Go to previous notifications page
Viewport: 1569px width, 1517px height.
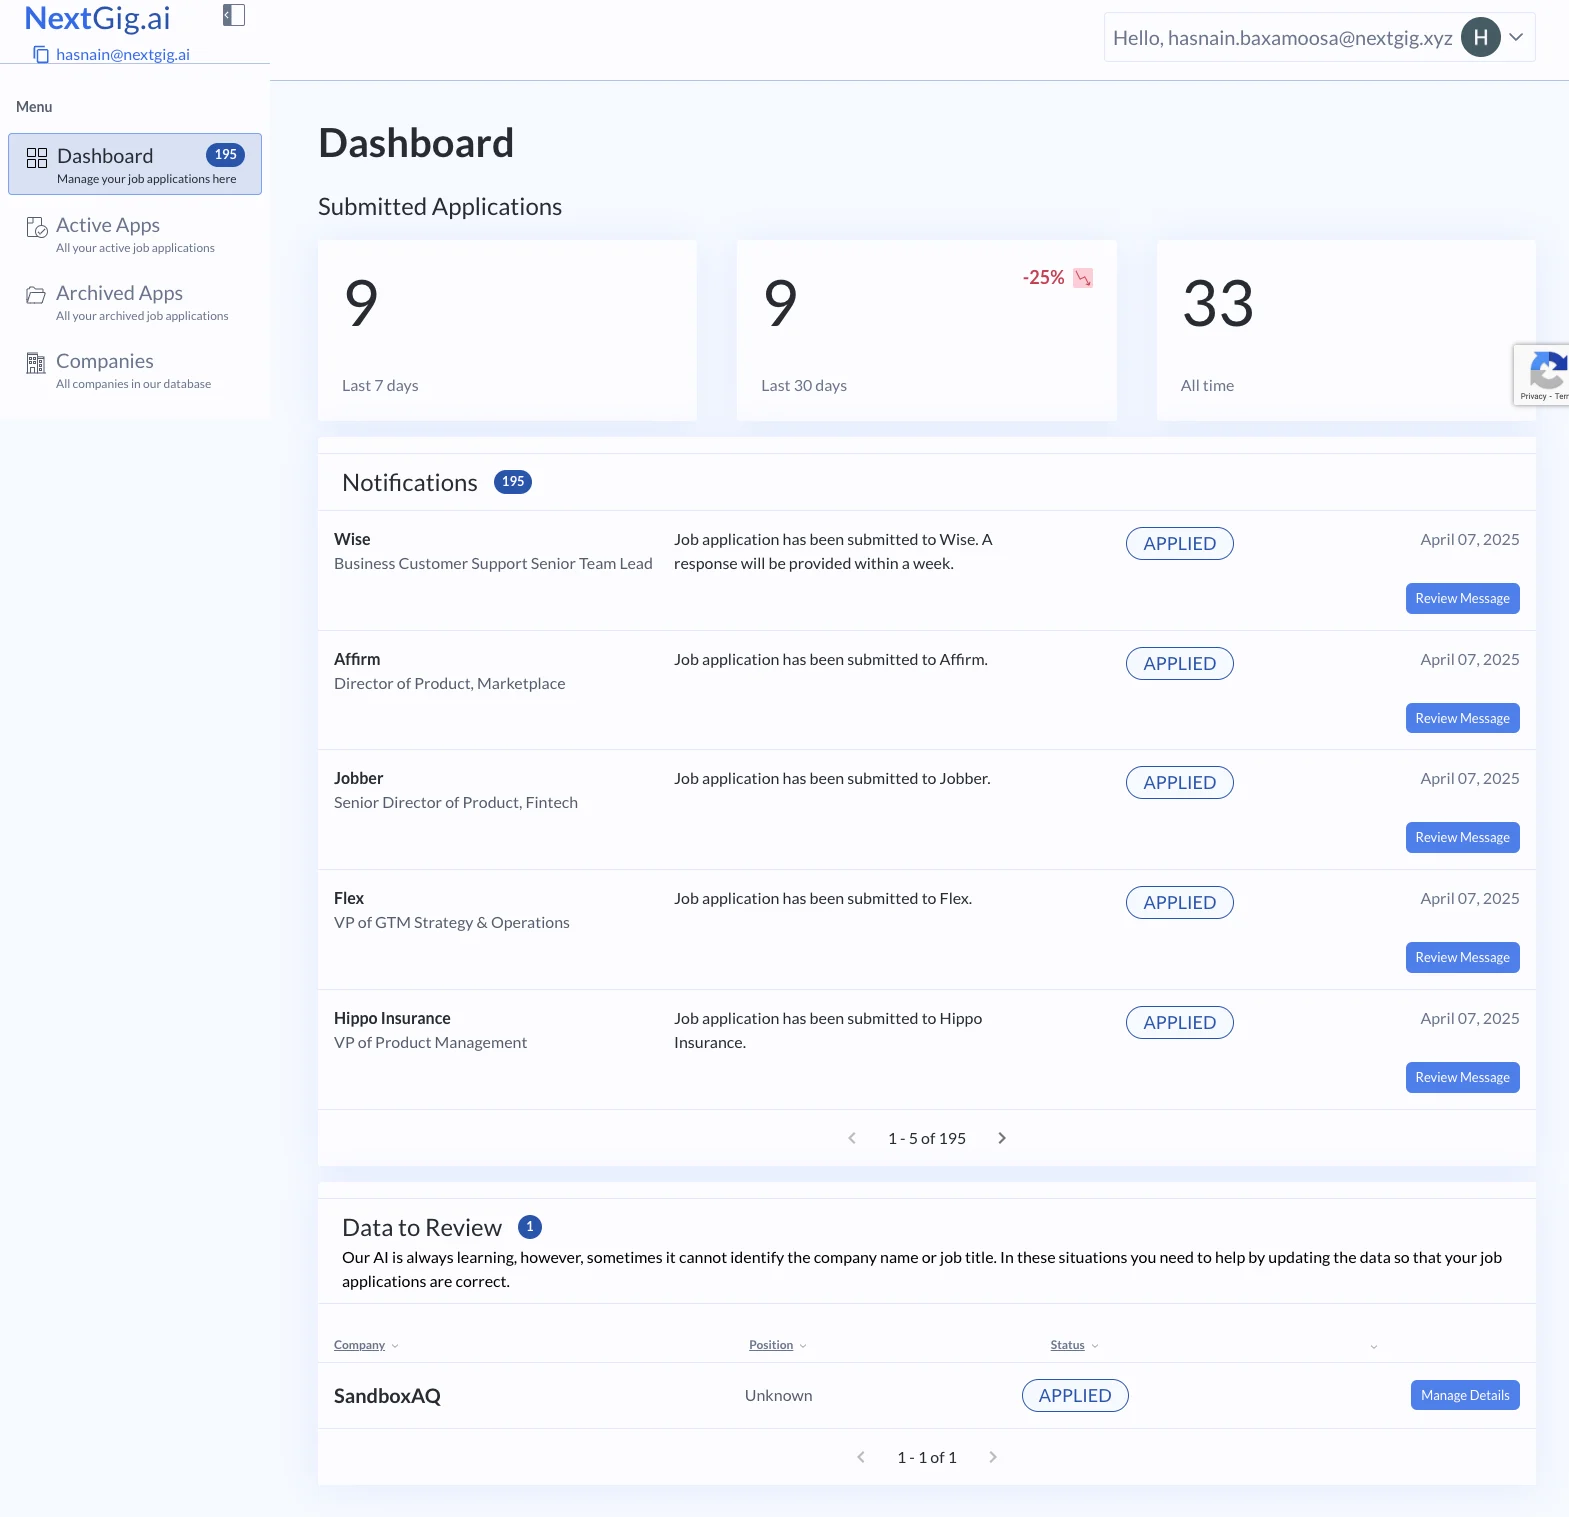[x=852, y=1138]
